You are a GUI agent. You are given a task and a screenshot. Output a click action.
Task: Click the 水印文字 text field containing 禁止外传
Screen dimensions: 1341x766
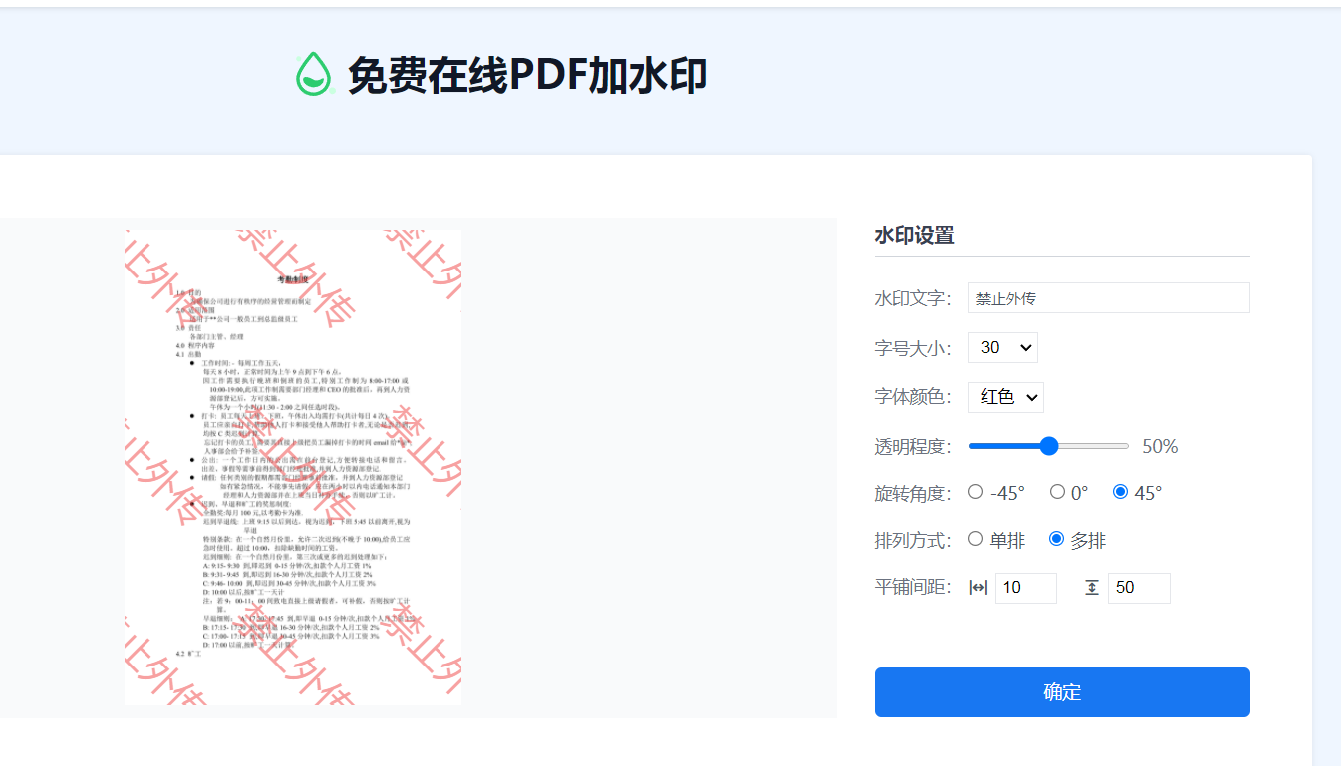(x=1109, y=298)
